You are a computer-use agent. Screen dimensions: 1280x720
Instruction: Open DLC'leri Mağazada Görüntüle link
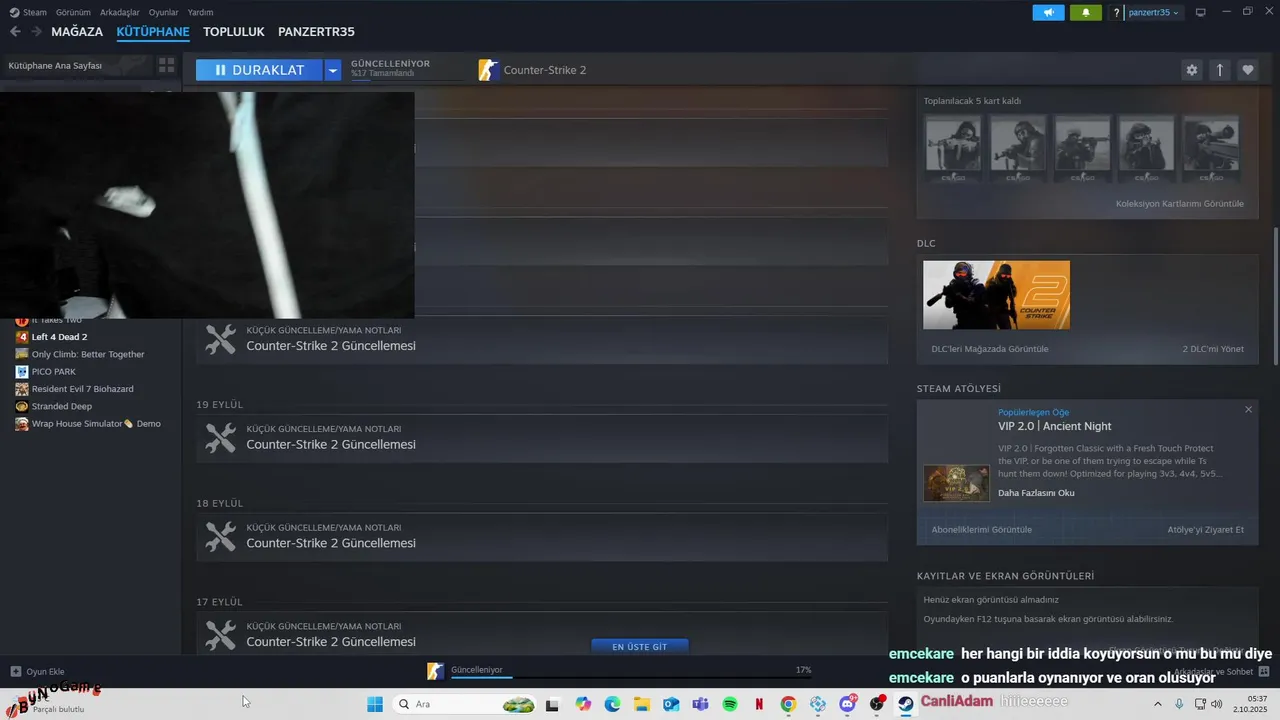point(990,349)
